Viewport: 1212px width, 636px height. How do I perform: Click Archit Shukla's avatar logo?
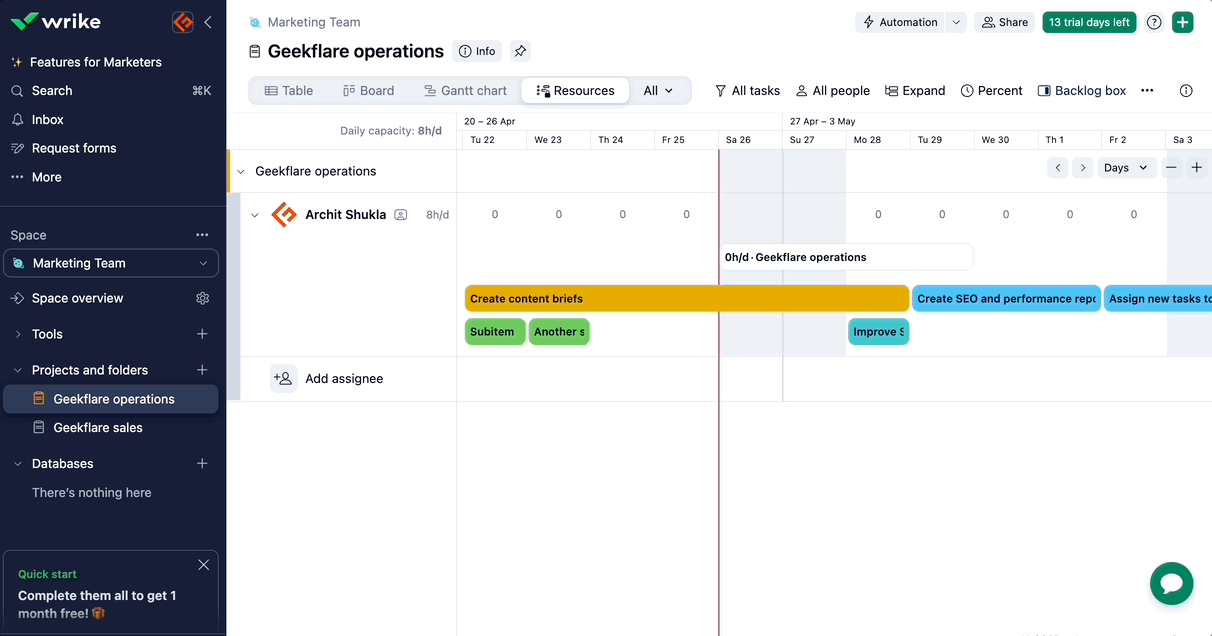[x=285, y=214]
